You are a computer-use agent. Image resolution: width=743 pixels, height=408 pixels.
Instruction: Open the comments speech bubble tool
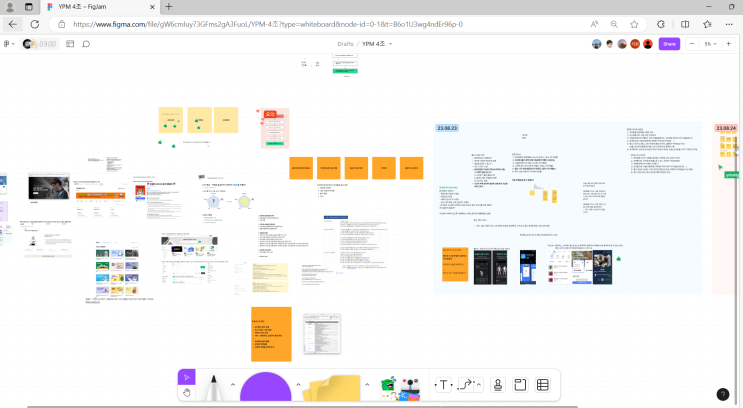(x=86, y=44)
